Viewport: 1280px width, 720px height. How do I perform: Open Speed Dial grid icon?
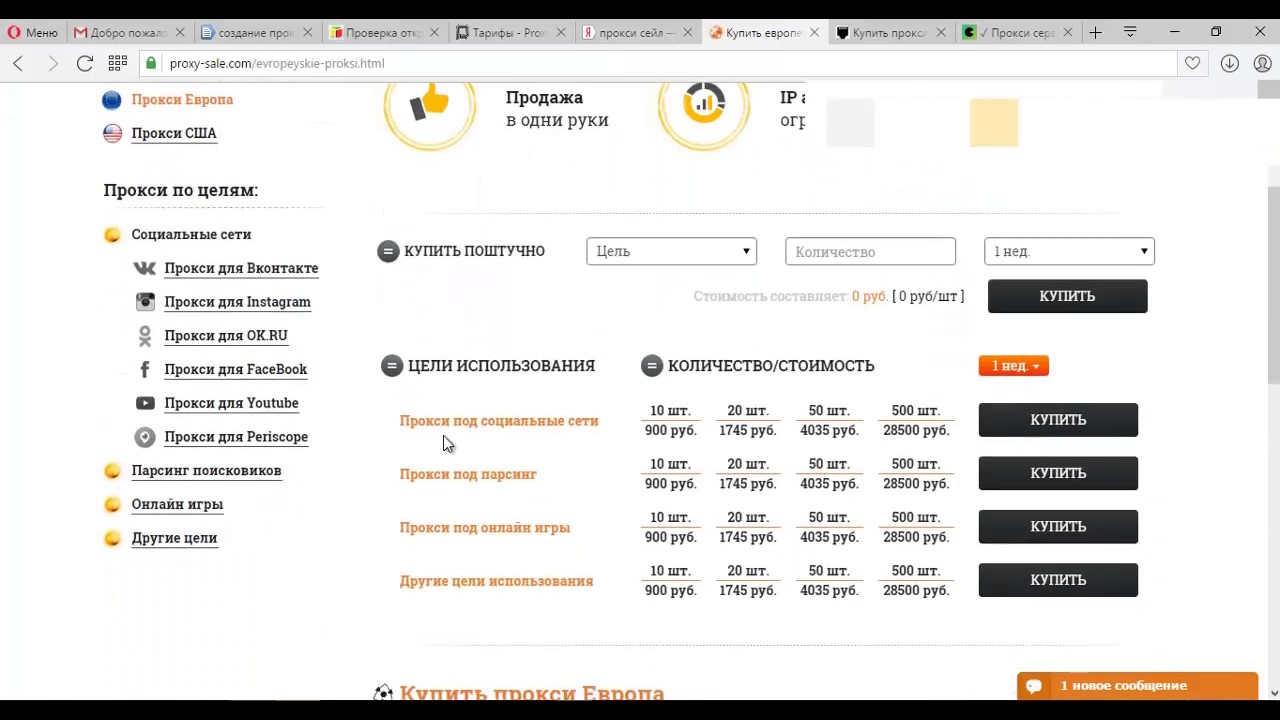tap(117, 63)
